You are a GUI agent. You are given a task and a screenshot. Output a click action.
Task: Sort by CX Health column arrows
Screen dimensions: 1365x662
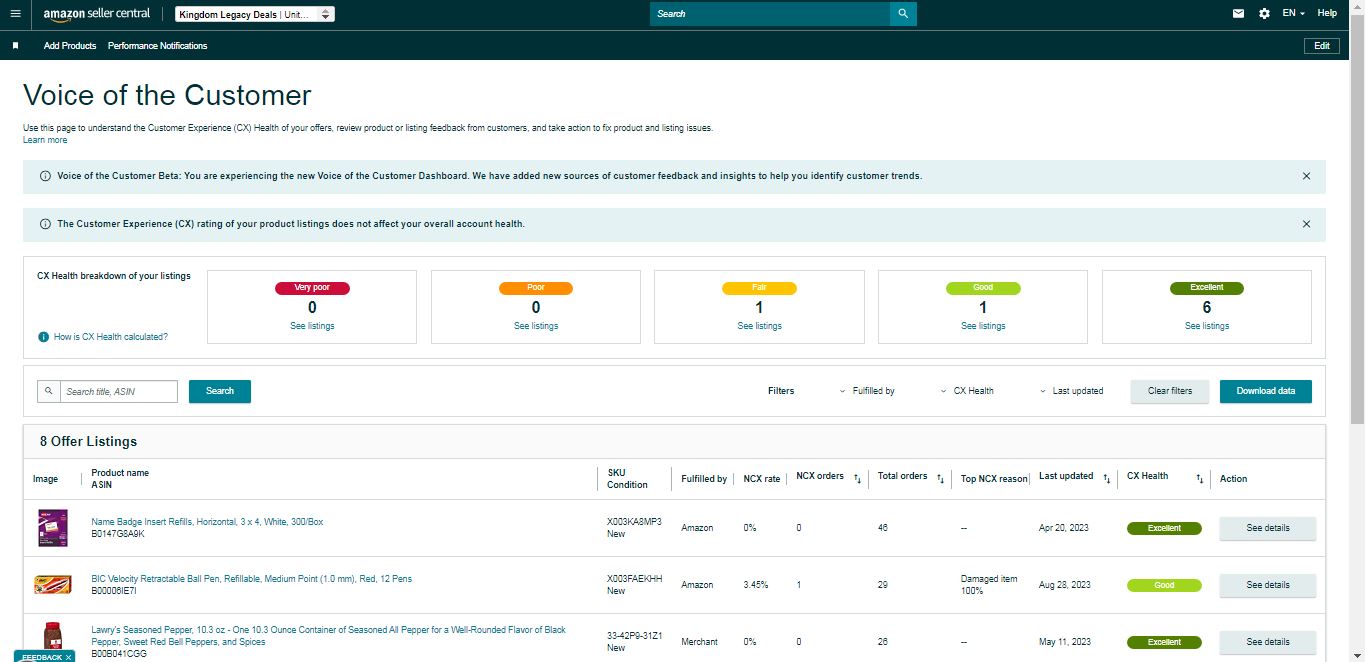tap(1199, 479)
